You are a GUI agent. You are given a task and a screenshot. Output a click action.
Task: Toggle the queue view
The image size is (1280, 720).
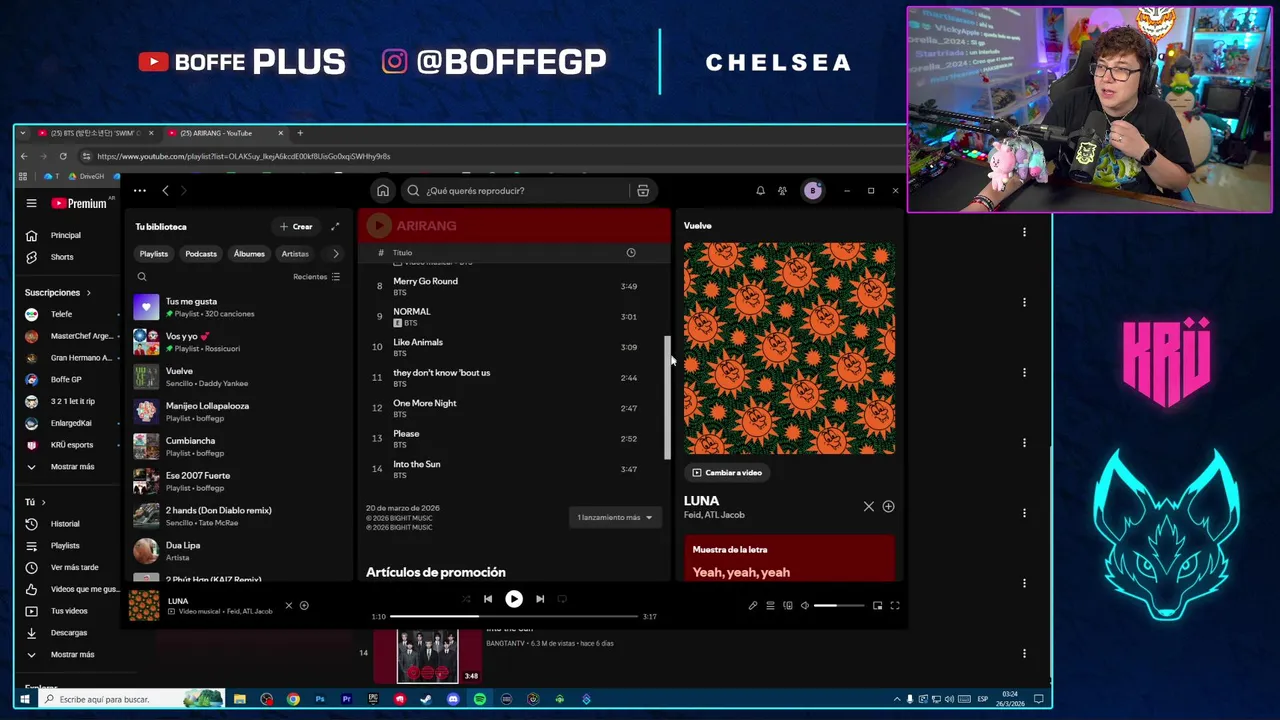[x=770, y=605]
